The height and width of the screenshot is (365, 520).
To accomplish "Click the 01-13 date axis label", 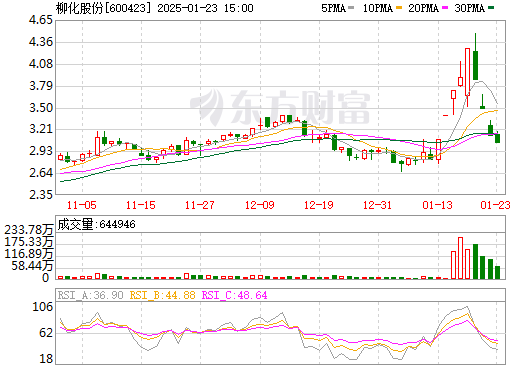I will pos(437,205).
